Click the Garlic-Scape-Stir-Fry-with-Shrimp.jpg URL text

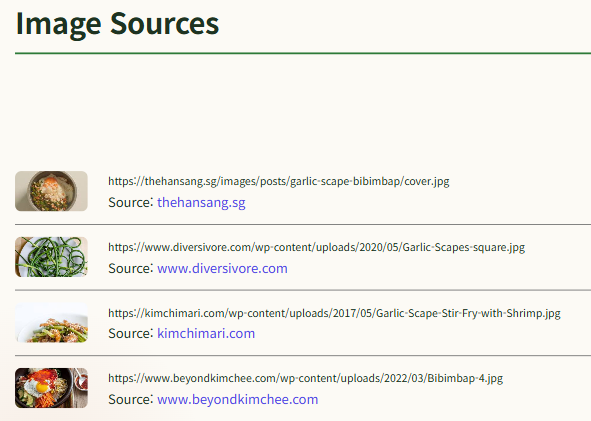(x=334, y=313)
